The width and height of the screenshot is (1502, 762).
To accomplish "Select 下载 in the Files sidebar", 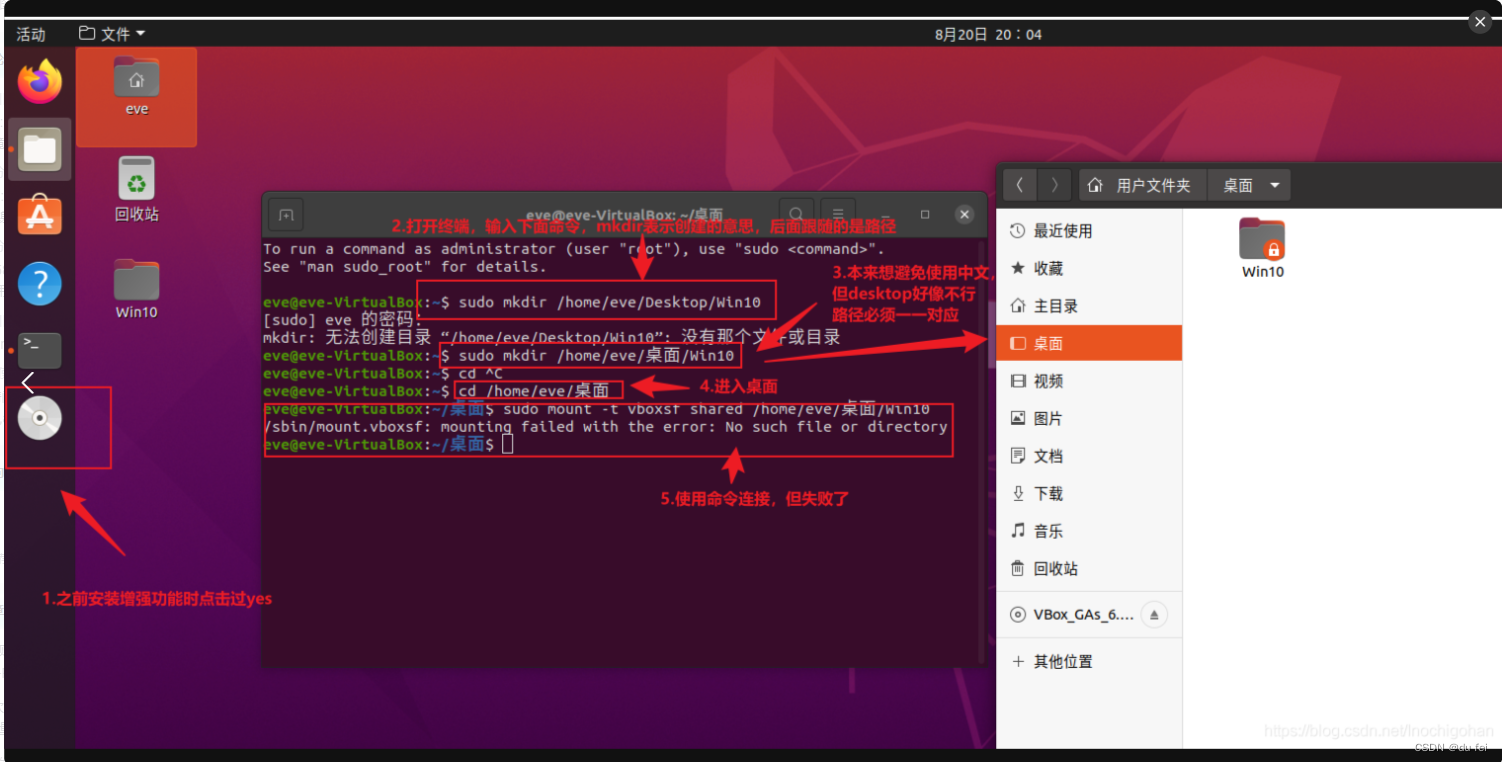I will (x=1089, y=493).
